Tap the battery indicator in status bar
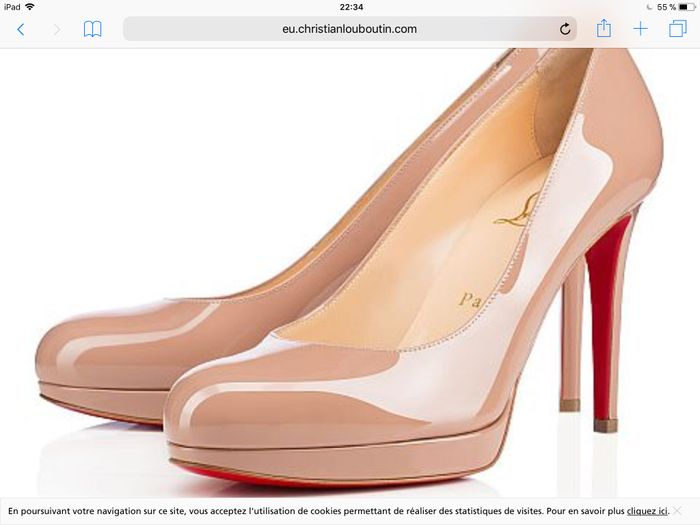The width and height of the screenshot is (700, 525). [686, 7]
